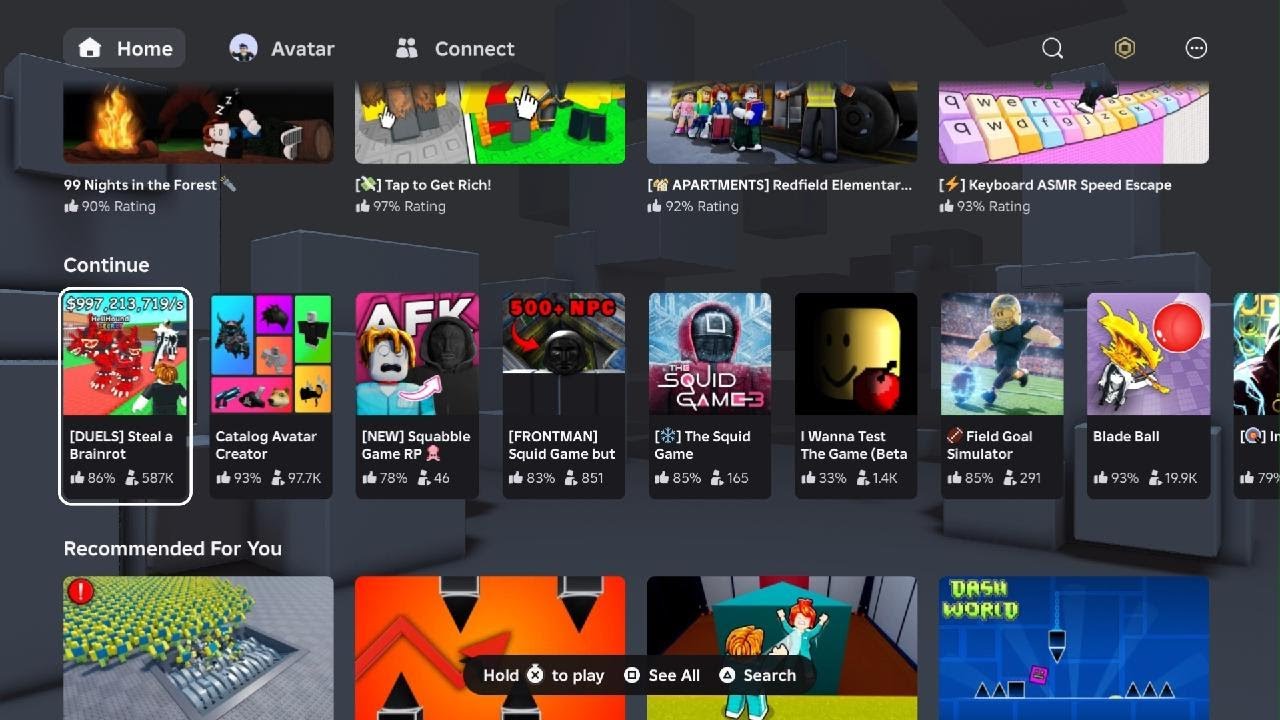Click the people icon beside Connect
The image size is (1280, 720).
click(406, 48)
